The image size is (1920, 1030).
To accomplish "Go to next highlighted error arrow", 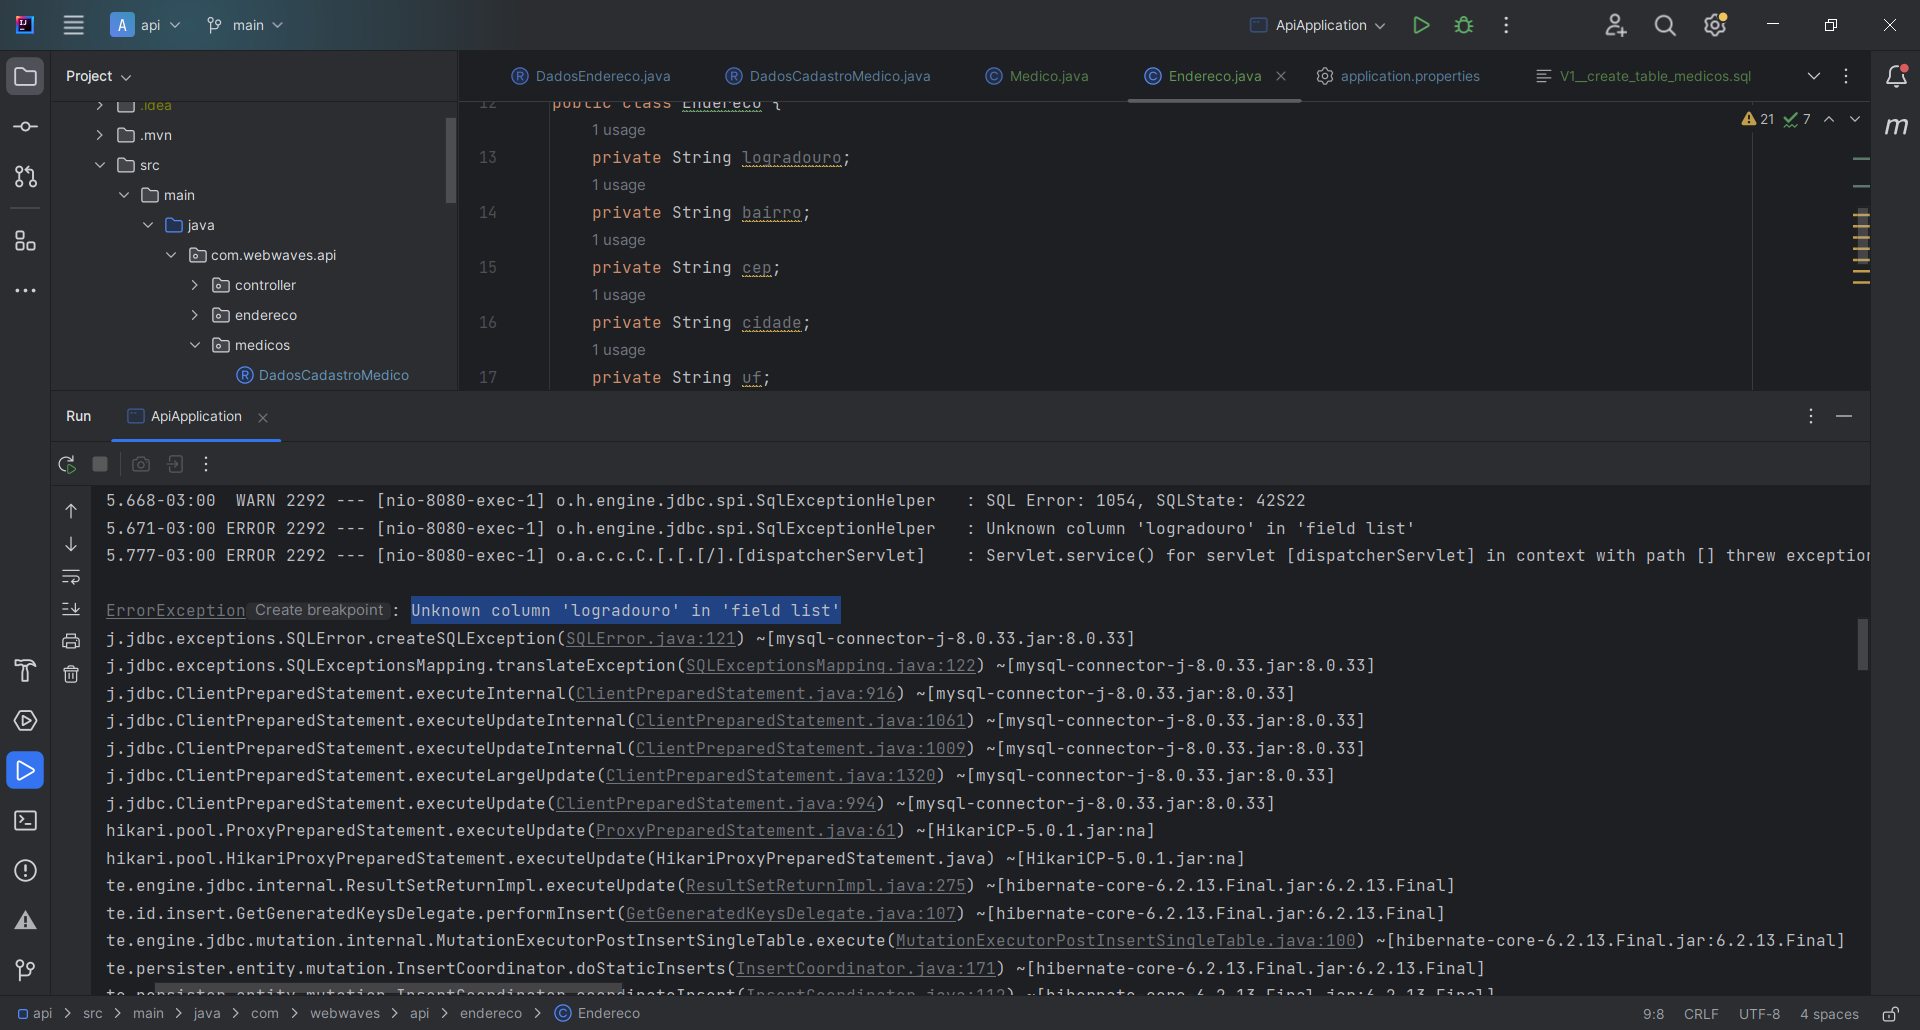I will [1855, 119].
